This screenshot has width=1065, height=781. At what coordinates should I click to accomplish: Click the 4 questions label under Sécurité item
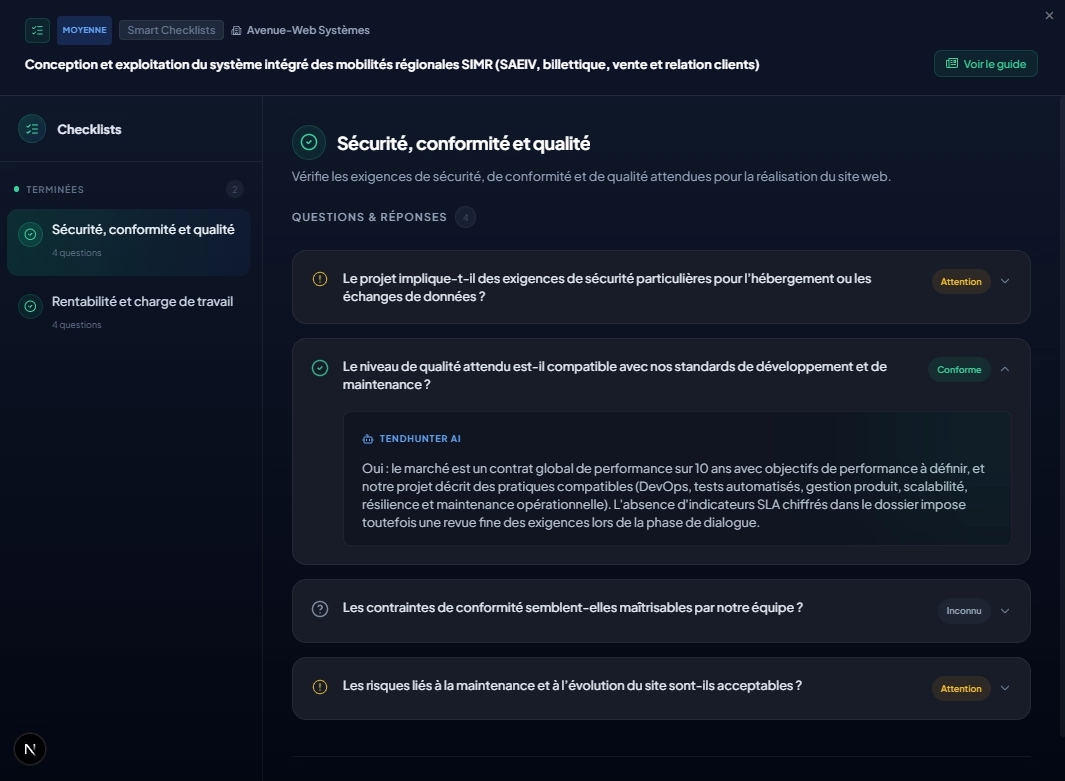(77, 253)
